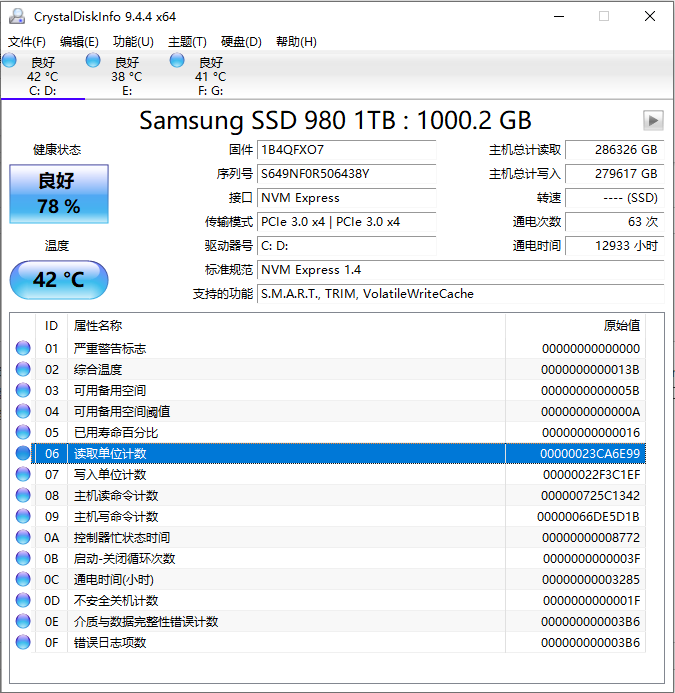Select row 0C 通电时间(小时)
This screenshot has height=693, width=675.
327,579
